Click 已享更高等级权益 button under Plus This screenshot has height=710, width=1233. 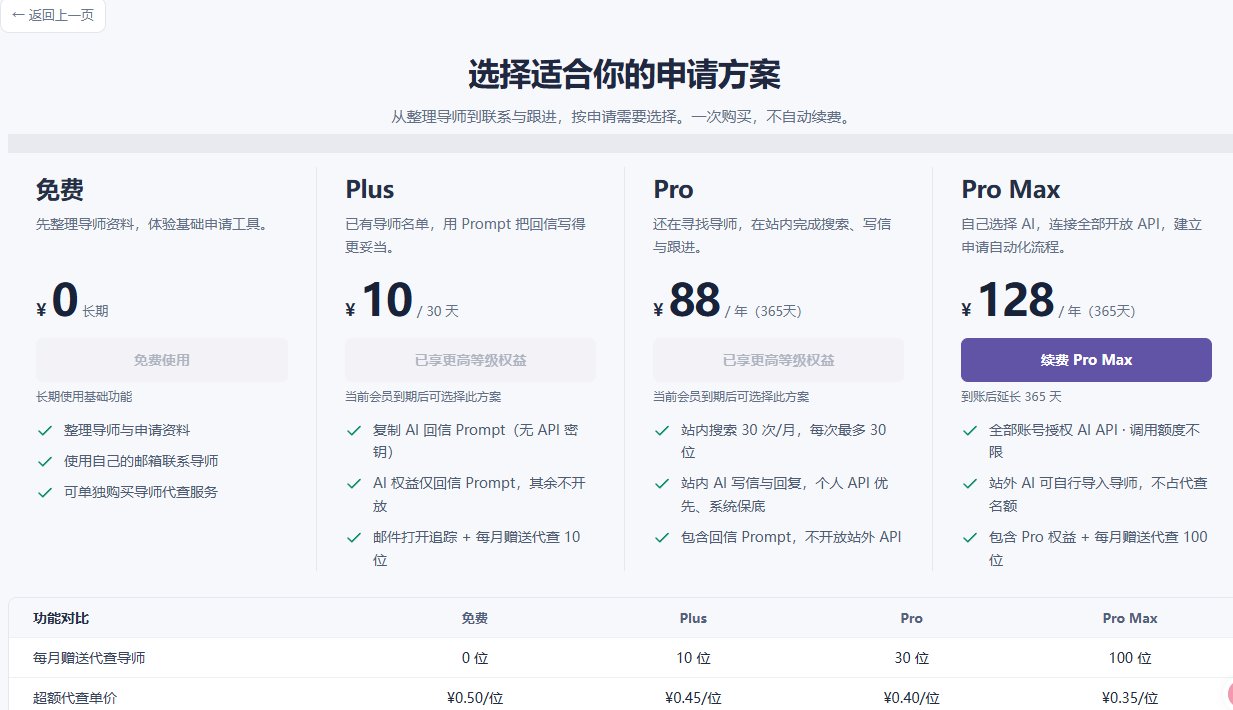click(470, 360)
